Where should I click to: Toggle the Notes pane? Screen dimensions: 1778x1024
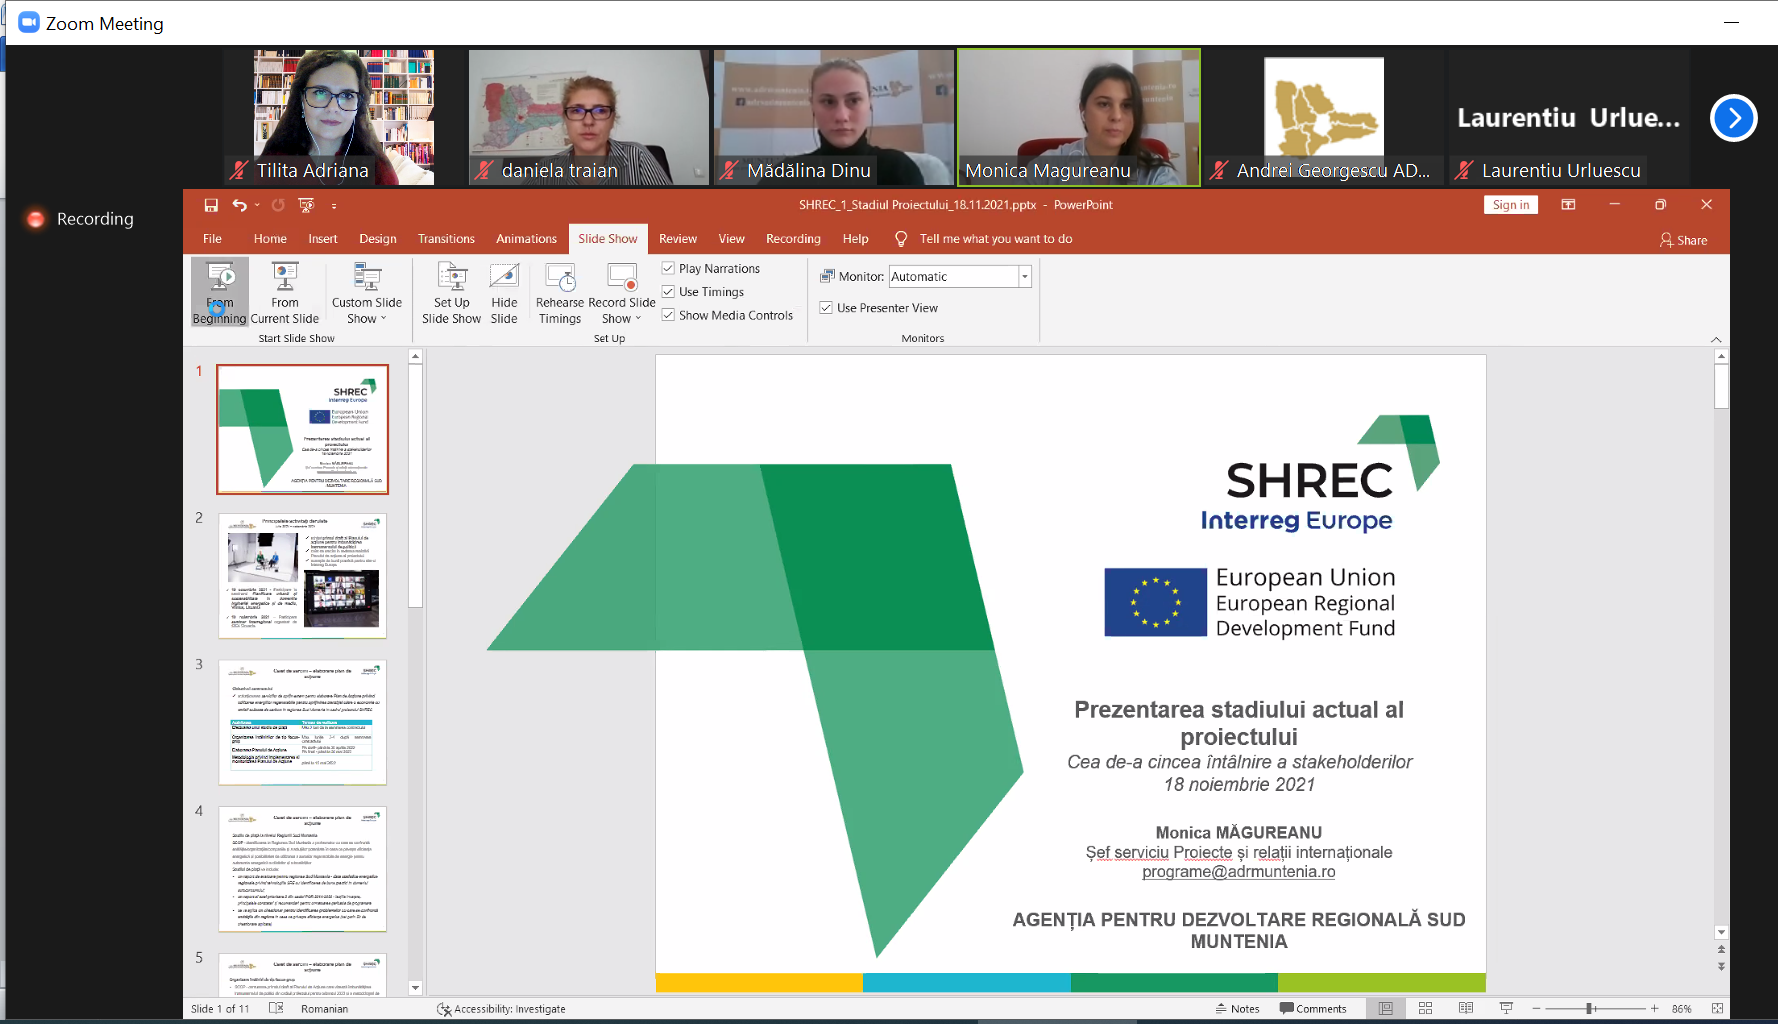point(1237,1009)
